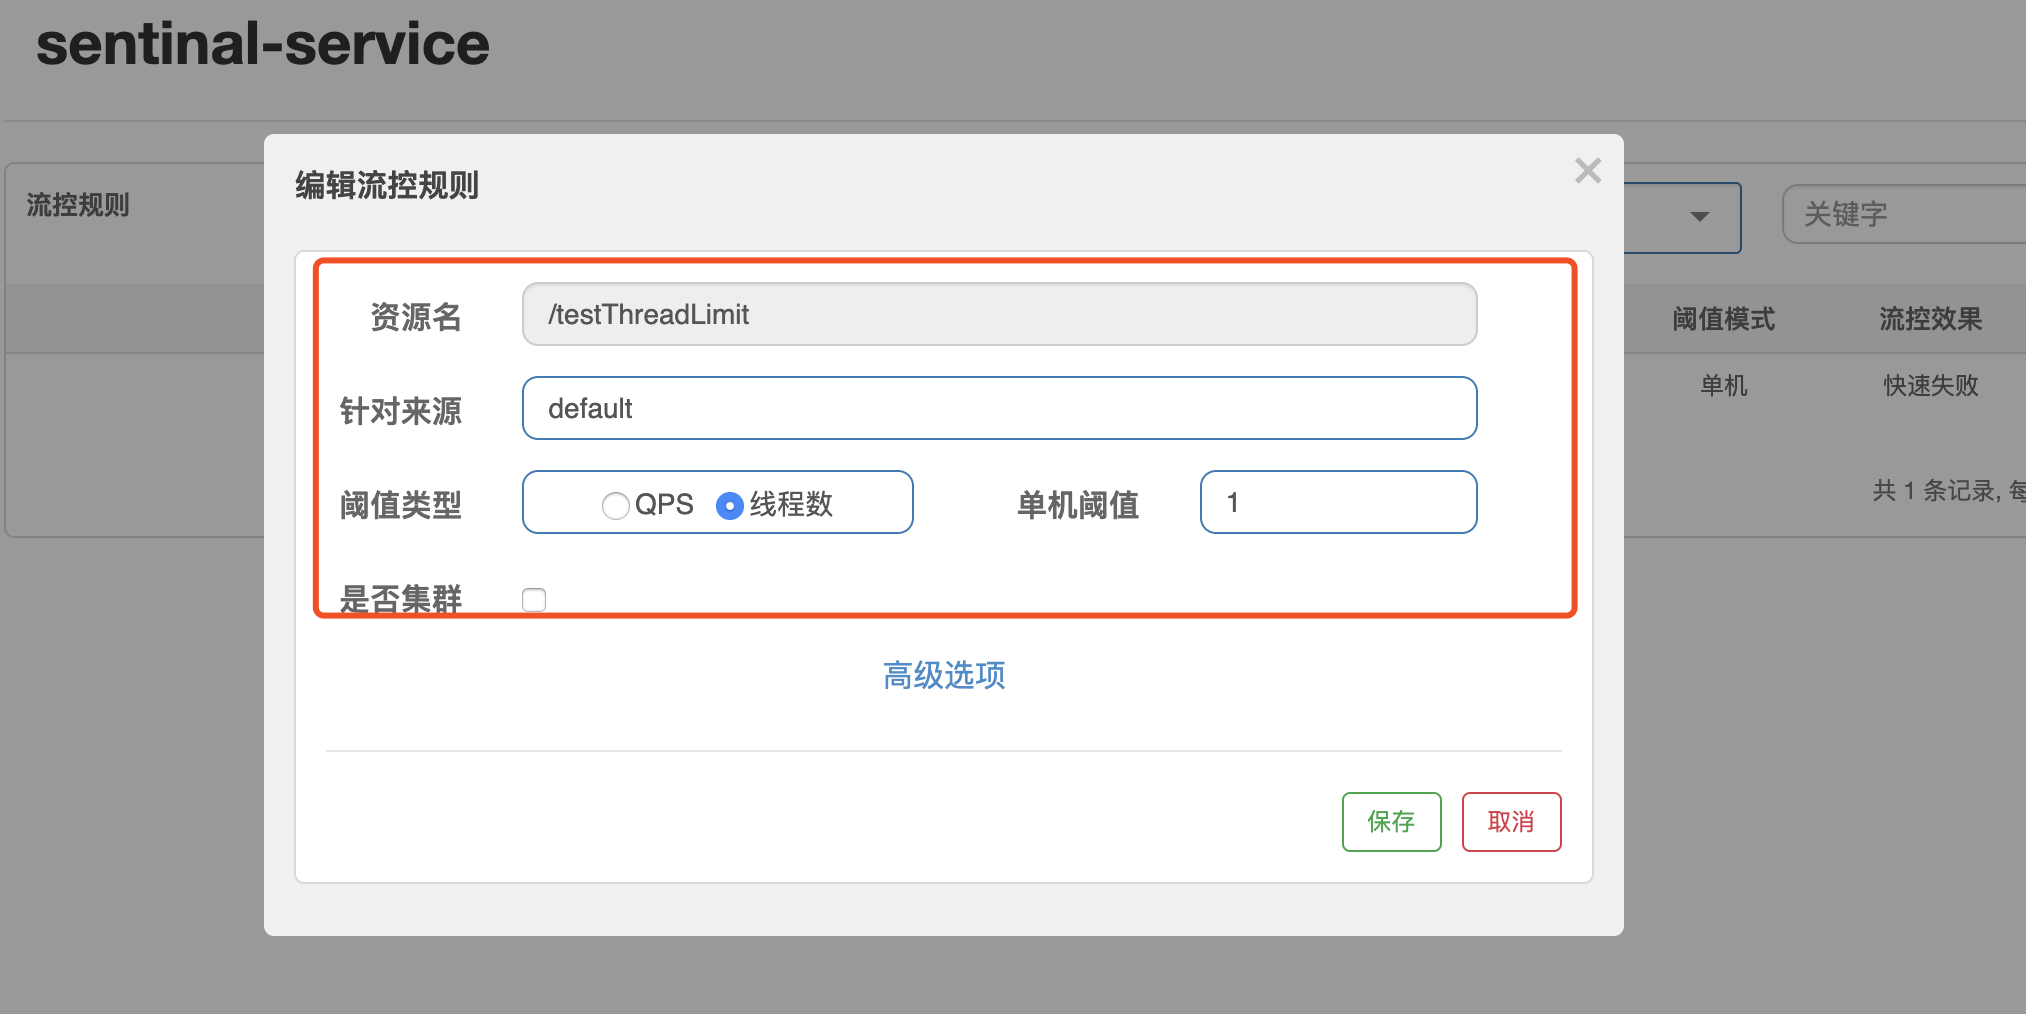Click the 单机阈值 value input
This screenshot has width=2026, height=1014.
1338,502
